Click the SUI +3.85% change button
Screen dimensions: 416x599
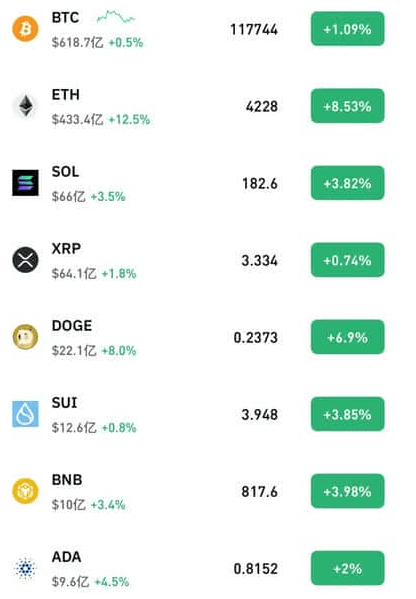(348, 414)
